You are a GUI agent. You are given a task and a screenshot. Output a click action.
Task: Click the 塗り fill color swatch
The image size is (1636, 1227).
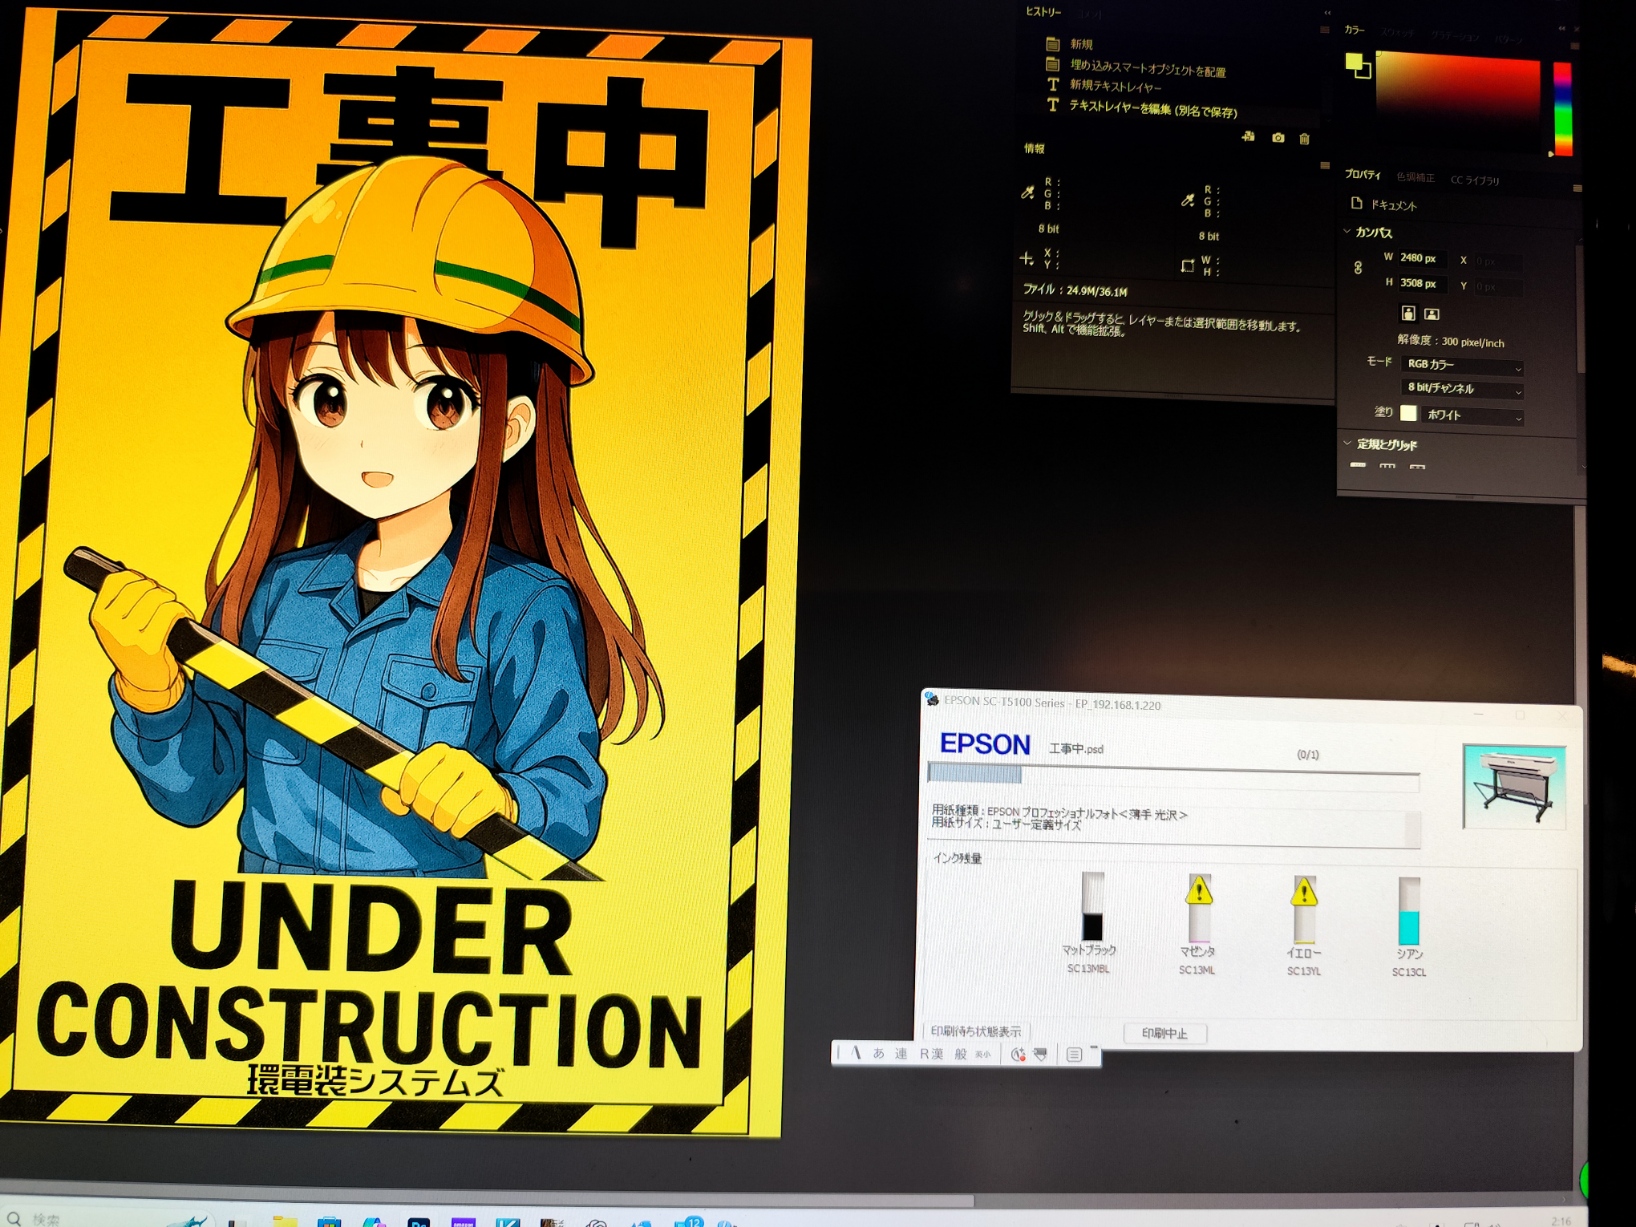click(1408, 412)
